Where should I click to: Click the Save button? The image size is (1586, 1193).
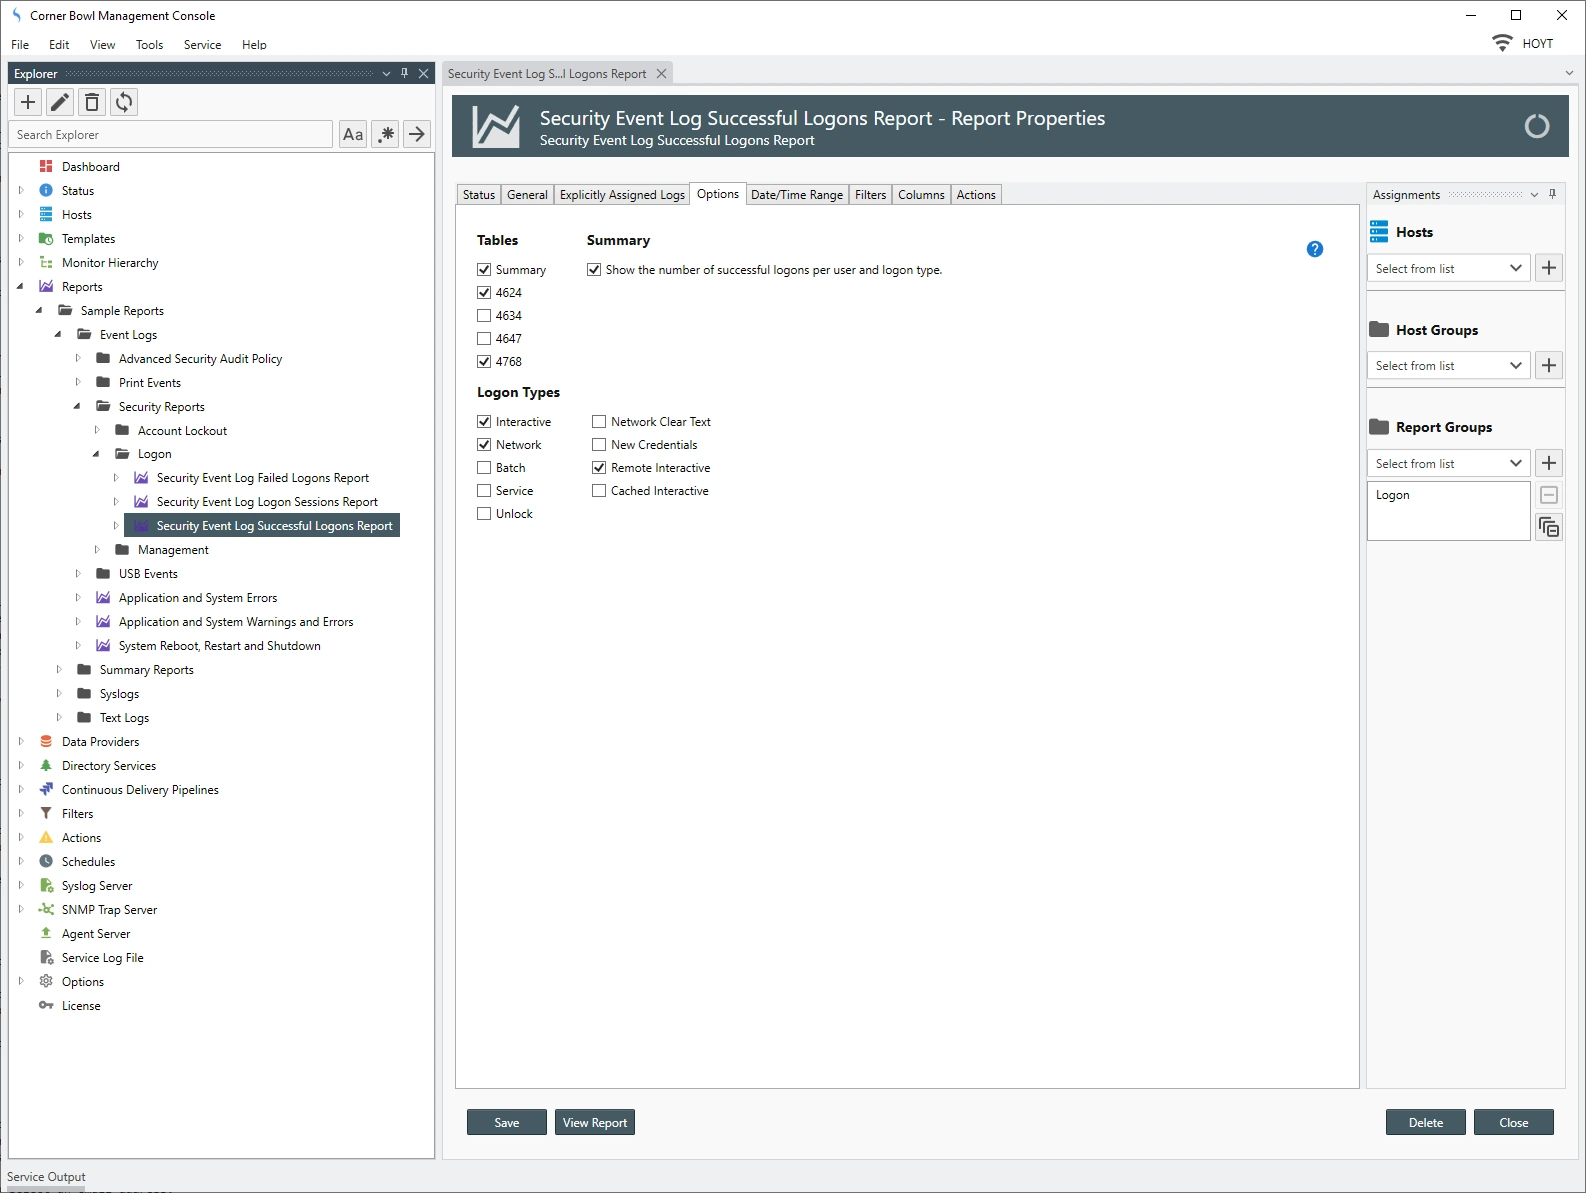[x=506, y=1123]
